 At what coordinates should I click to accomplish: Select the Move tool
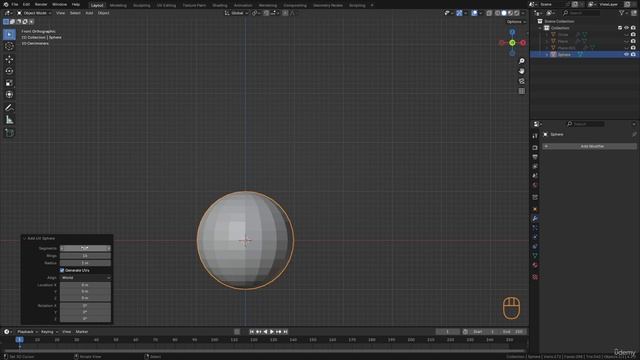[9, 59]
